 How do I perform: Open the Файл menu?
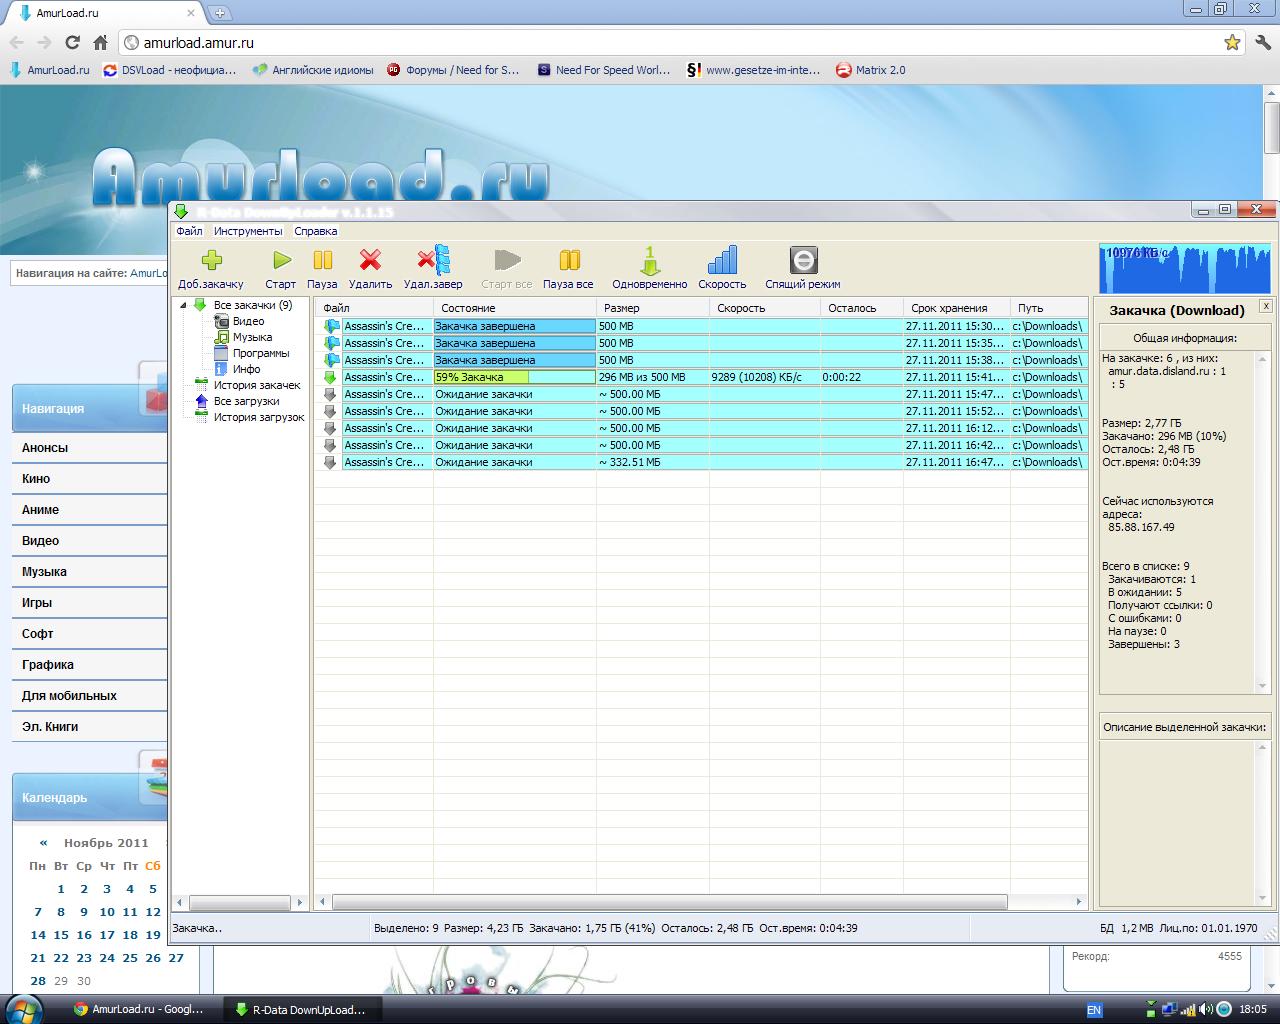pyautogui.click(x=189, y=231)
